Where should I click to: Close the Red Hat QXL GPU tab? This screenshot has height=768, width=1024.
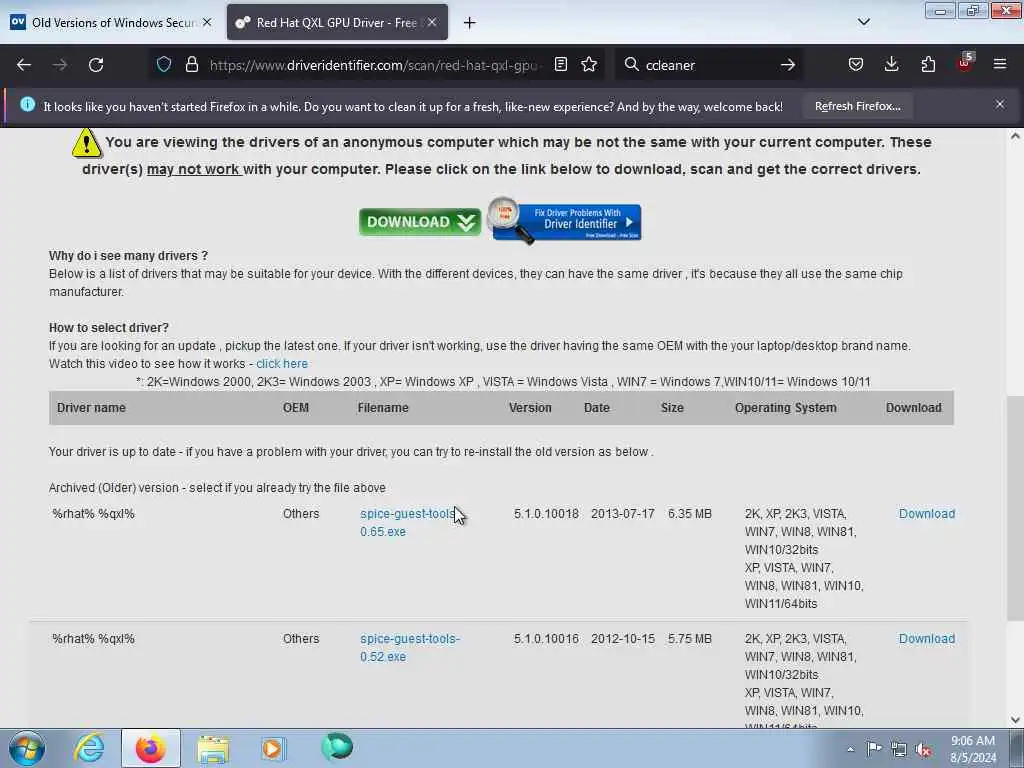[432, 22]
